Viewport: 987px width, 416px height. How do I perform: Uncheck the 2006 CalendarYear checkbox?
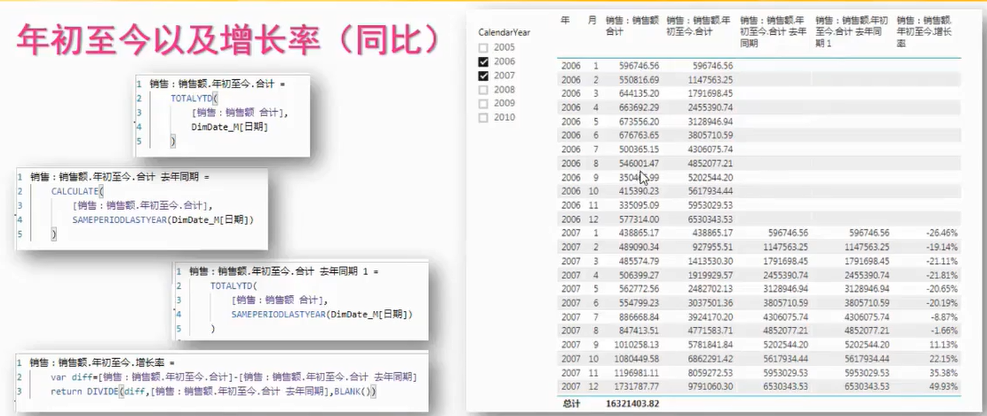(x=483, y=62)
